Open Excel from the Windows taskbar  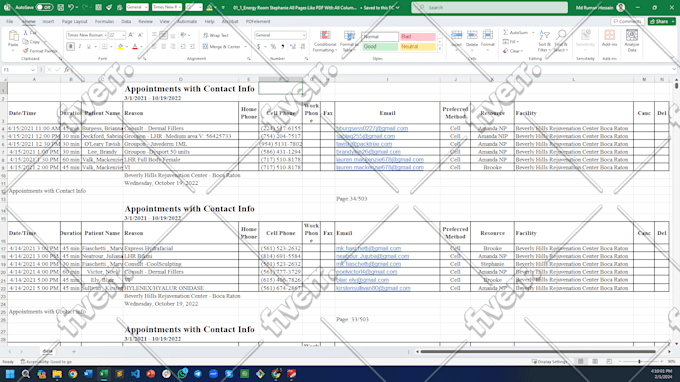pos(104,374)
